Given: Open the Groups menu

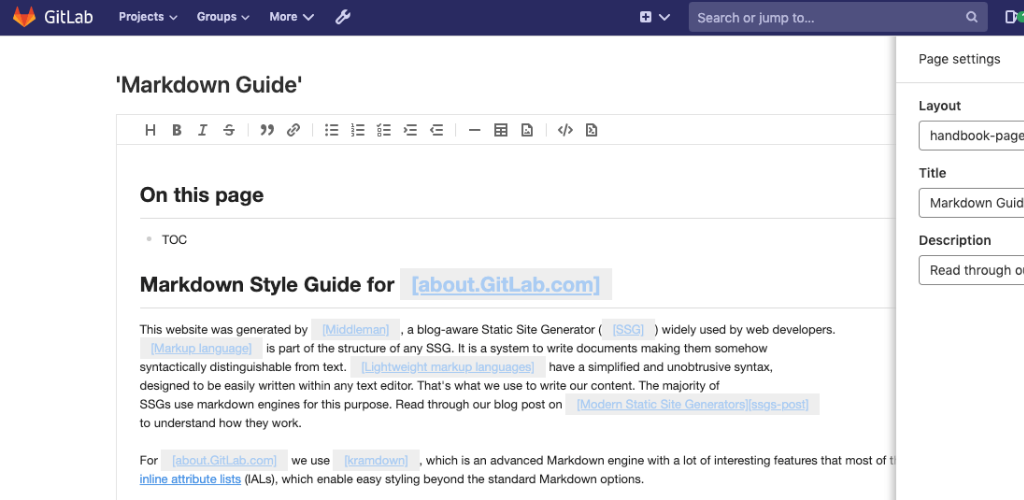Looking at the screenshot, I should (x=223, y=17).
